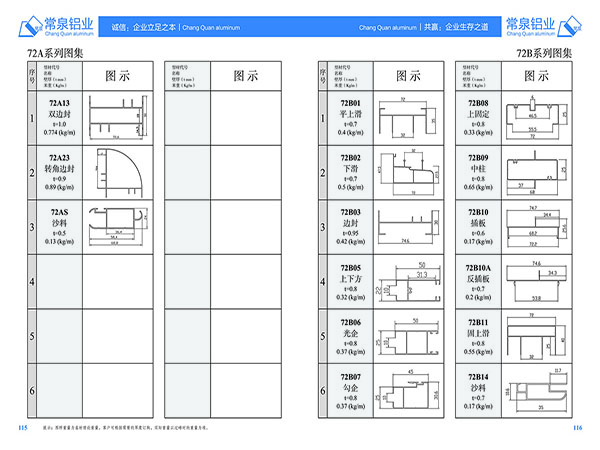Select the 72A23 转角边封 profile drawing

(x=119, y=173)
